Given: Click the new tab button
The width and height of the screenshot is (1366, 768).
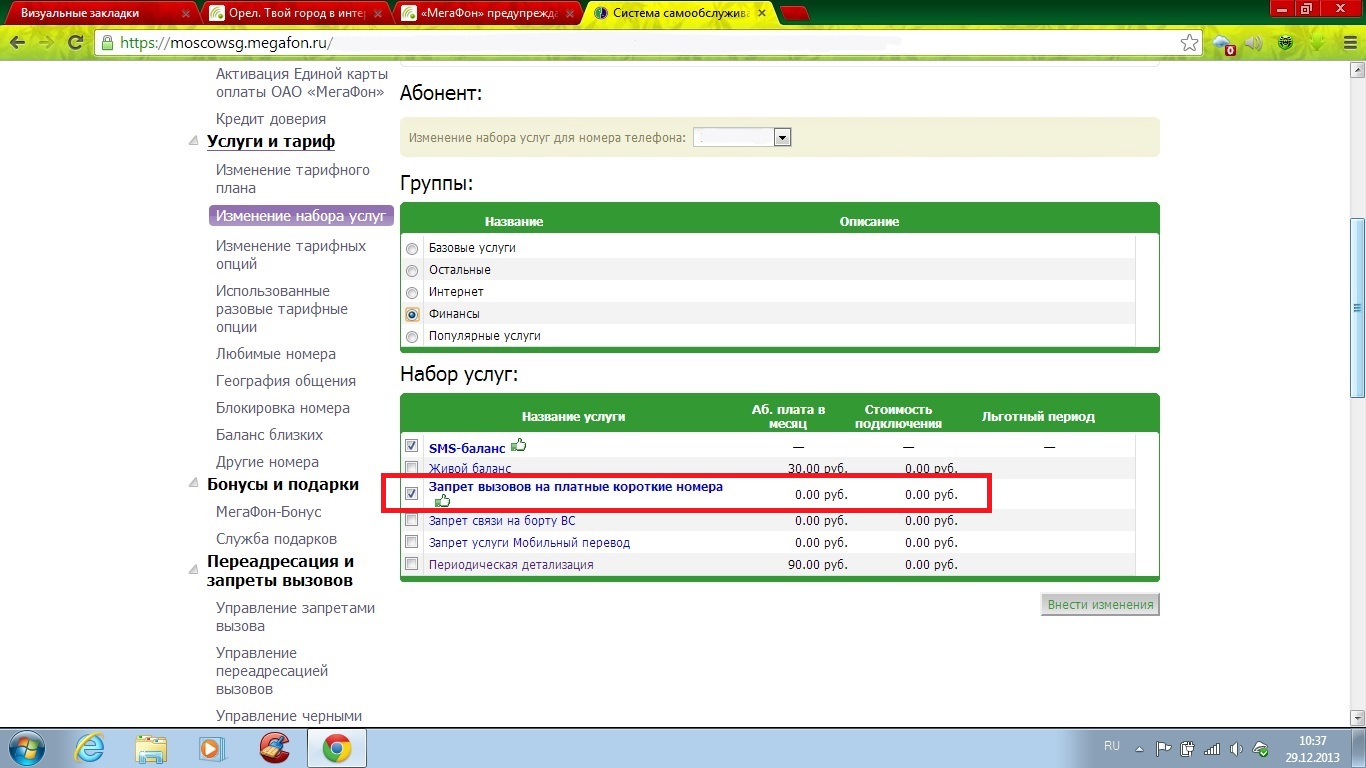Looking at the screenshot, I should (794, 13).
